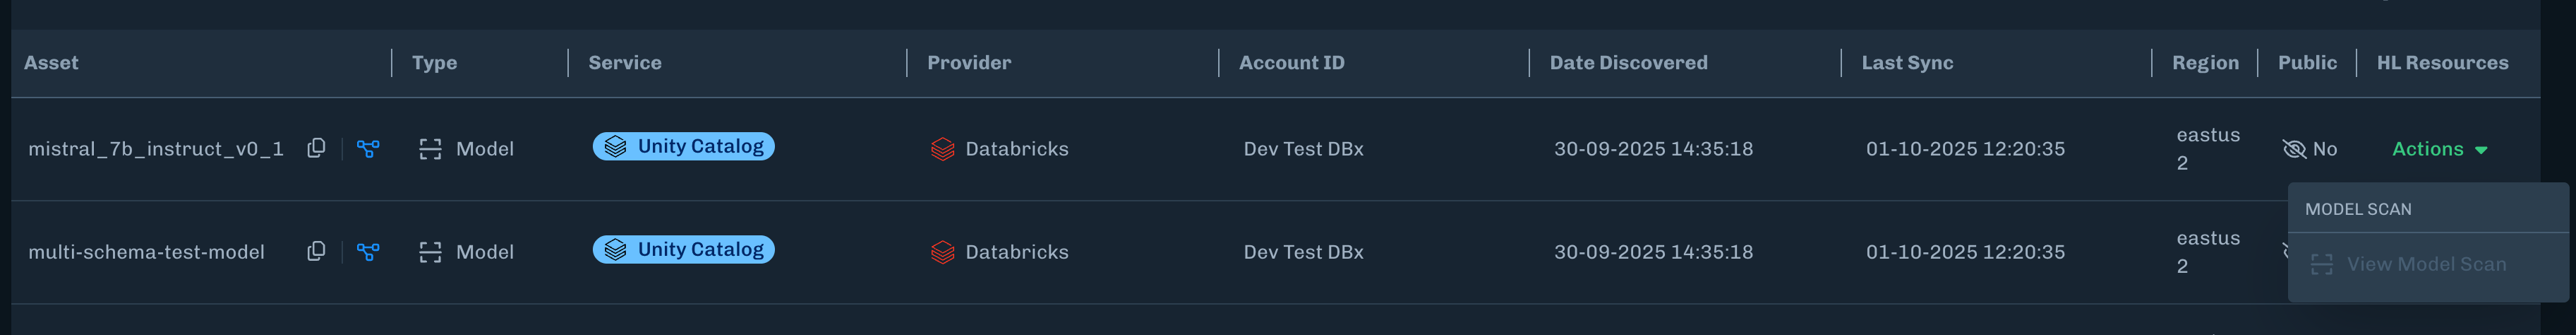This screenshot has height=335, width=2576.
Task: Click the Model type icon in mistral row
Action: (430, 149)
